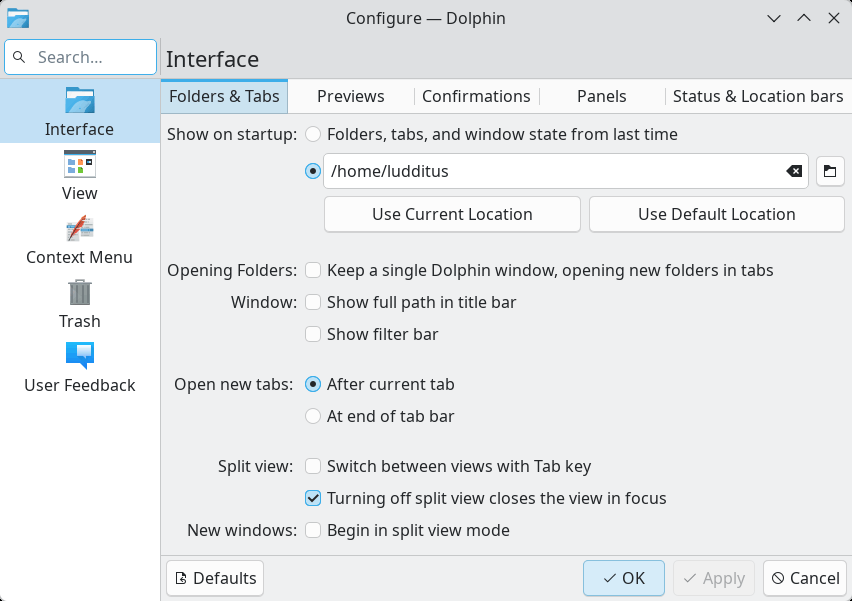Open the Interface settings category
852x601 pixels.
point(79,111)
